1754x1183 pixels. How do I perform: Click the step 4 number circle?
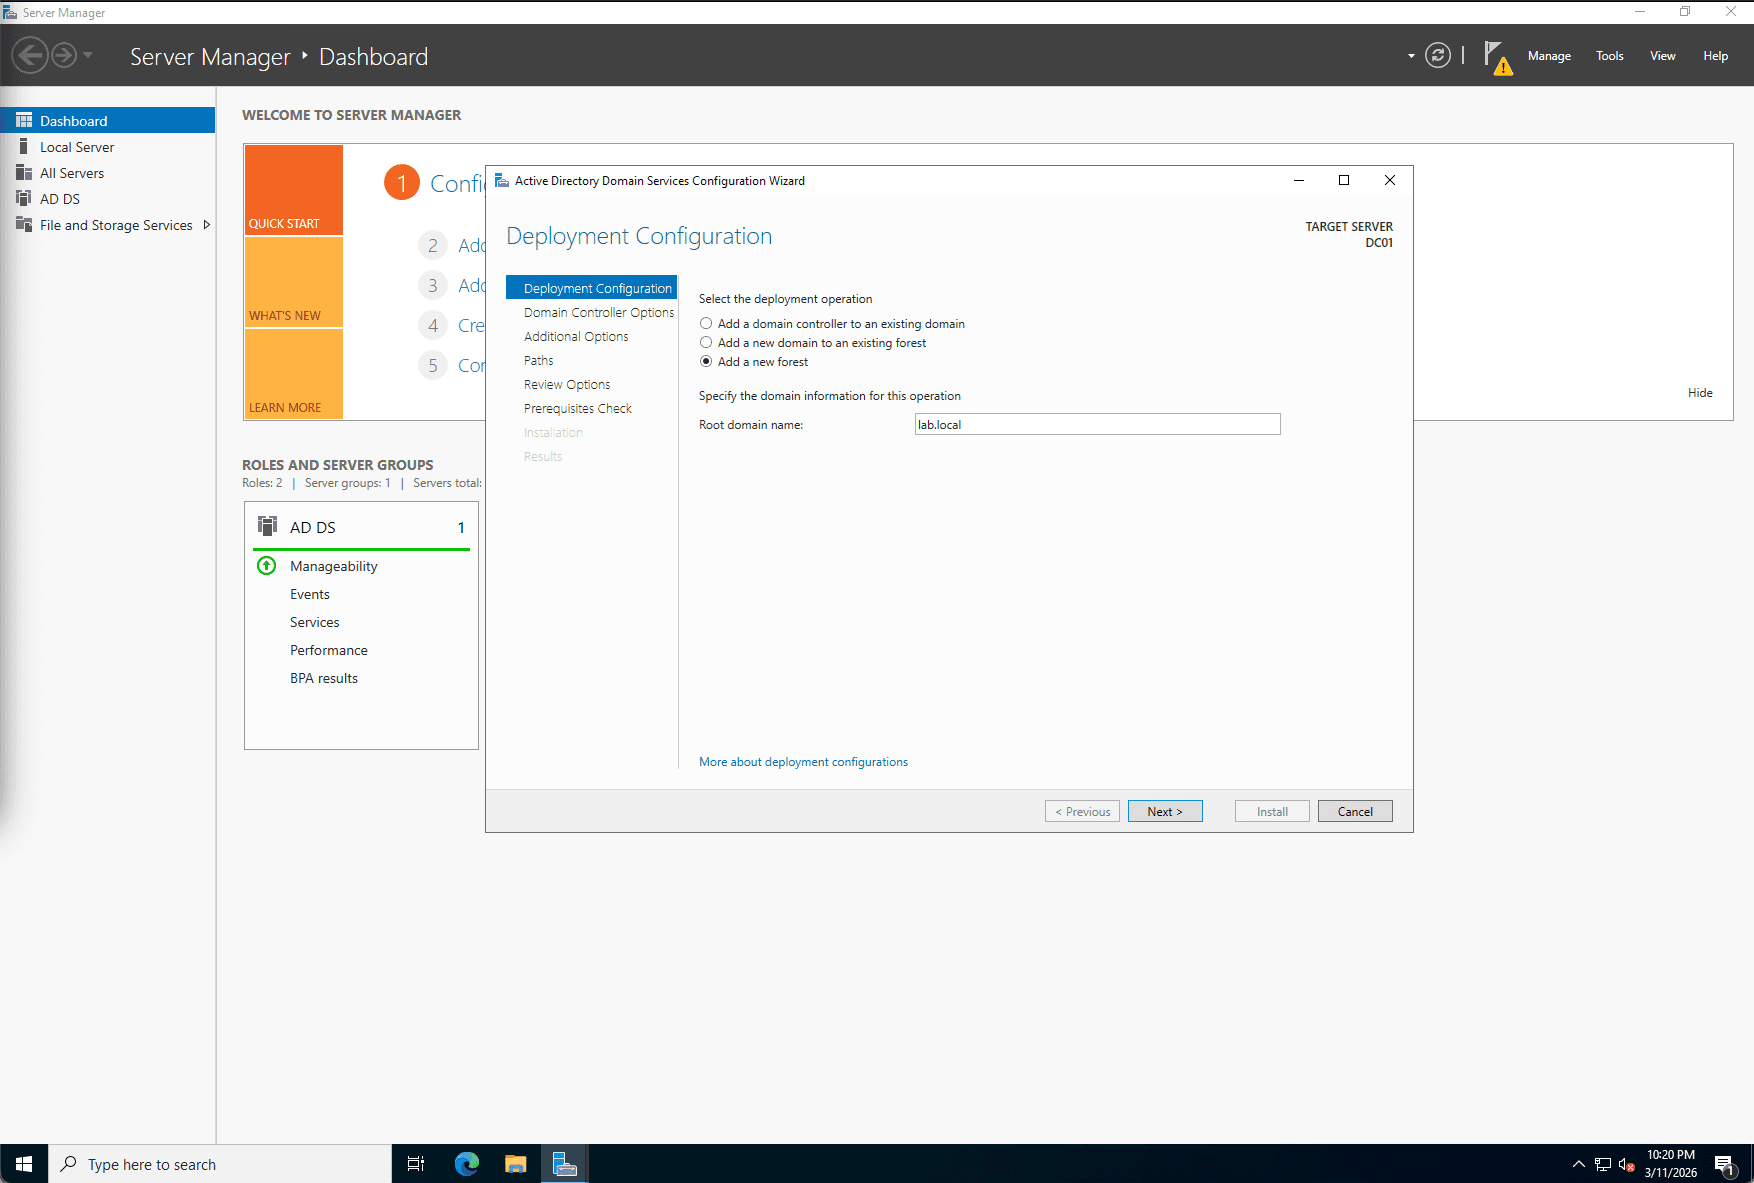(433, 325)
